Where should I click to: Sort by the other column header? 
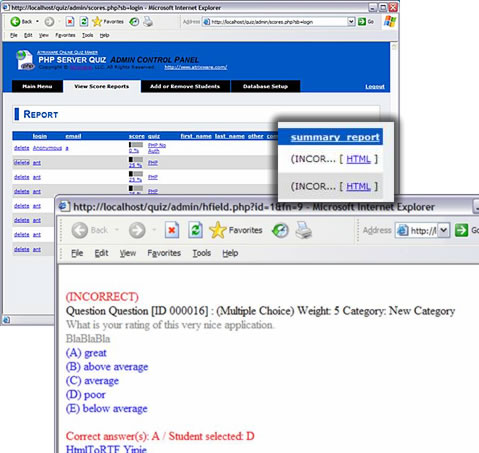click(x=256, y=136)
